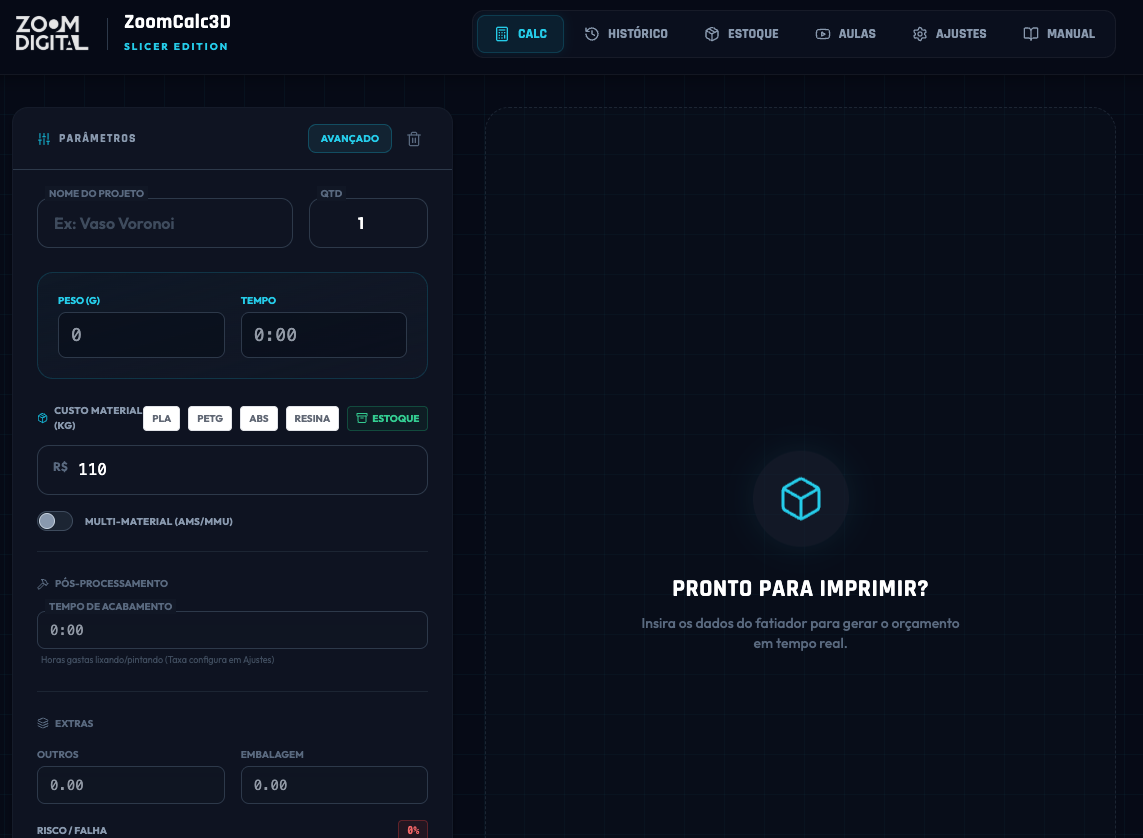Open the Aulas tab
This screenshot has width=1143, height=838.
845,34
